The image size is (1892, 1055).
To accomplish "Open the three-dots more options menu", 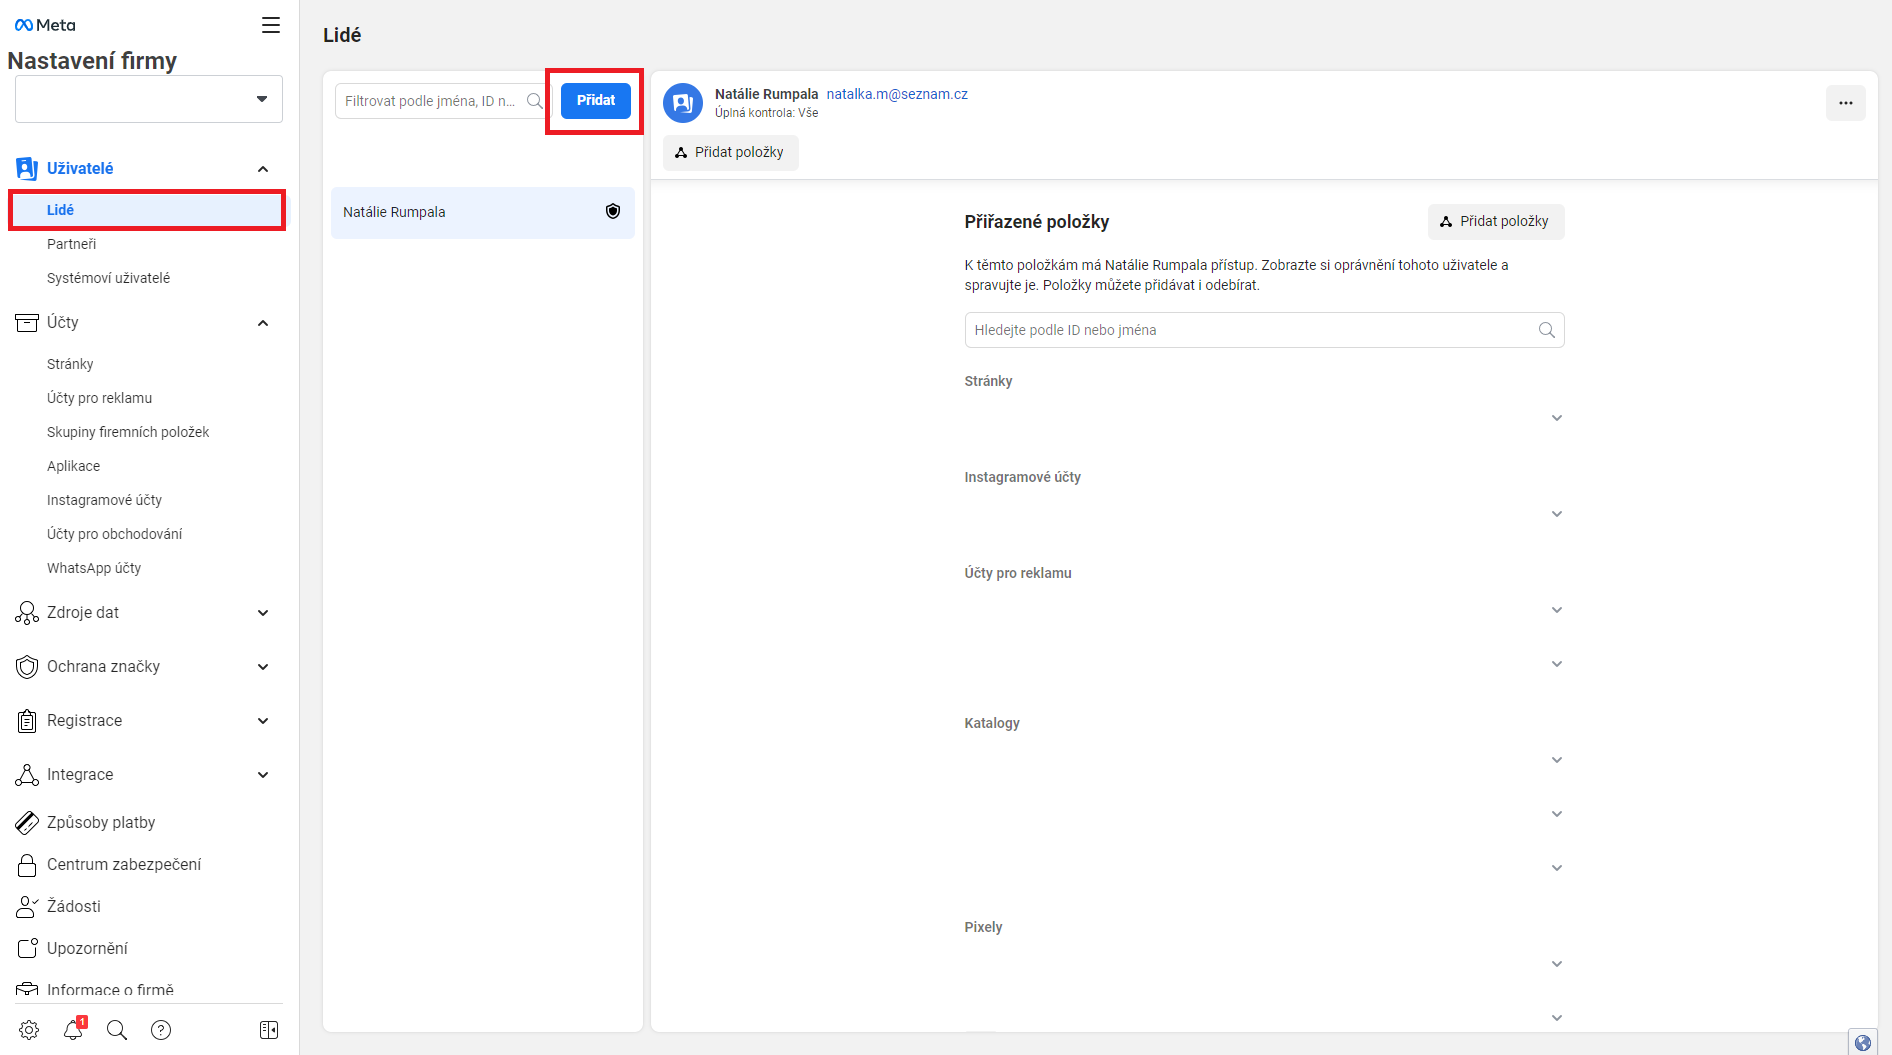I will click(1846, 103).
